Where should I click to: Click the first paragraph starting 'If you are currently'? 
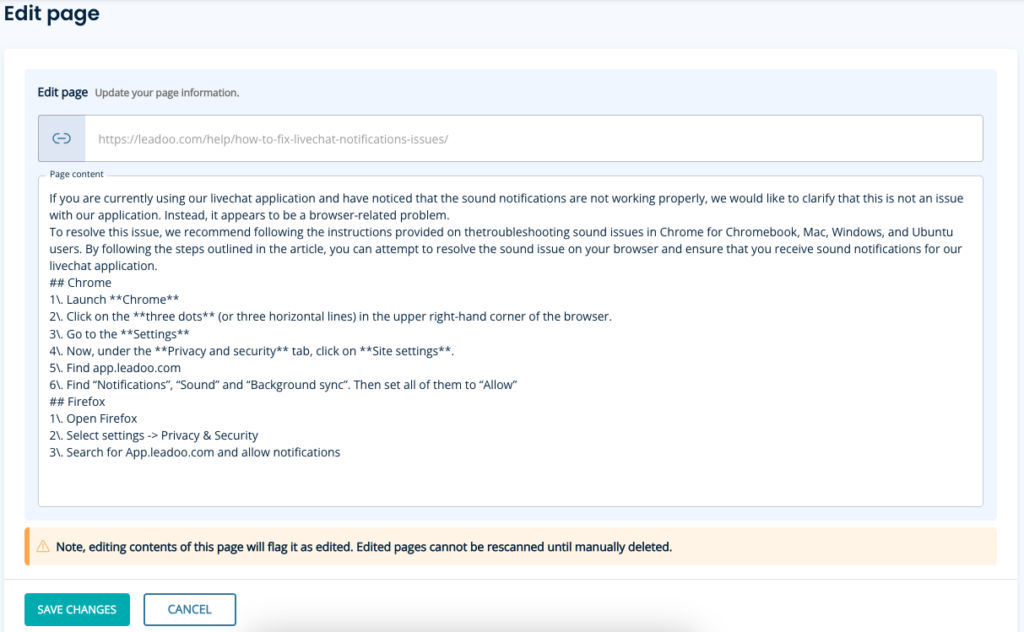click(506, 206)
